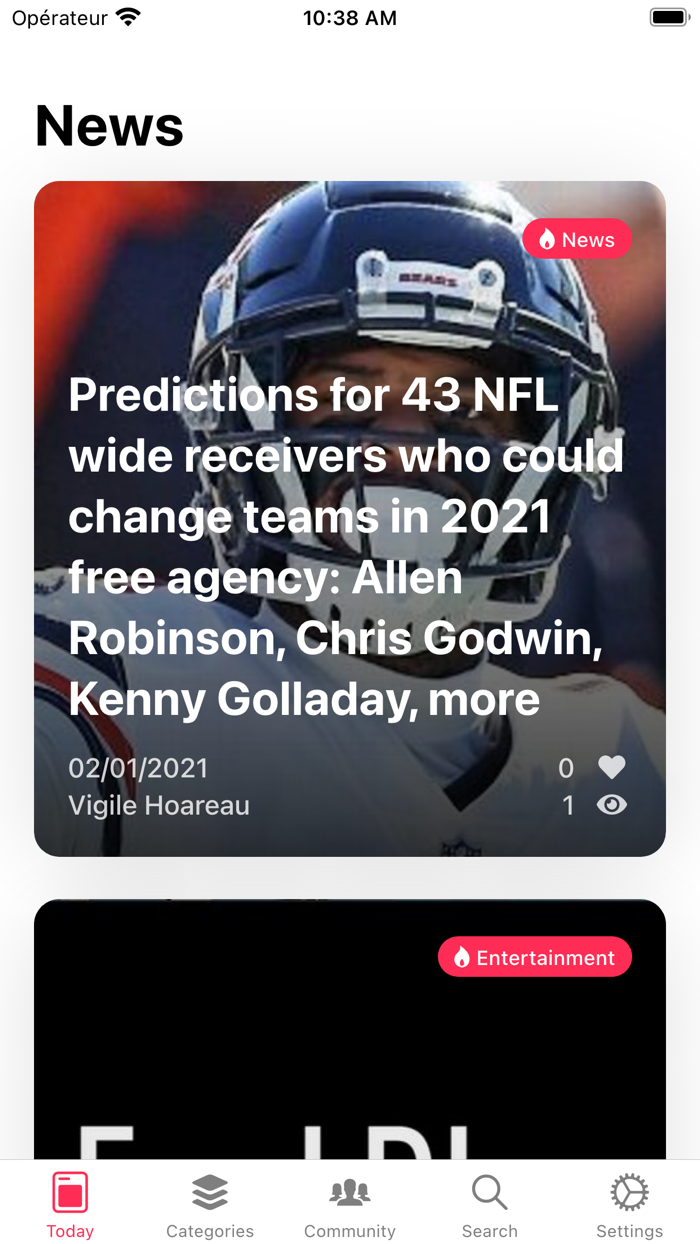Switch to the Categories tab label
The image size is (700, 1244).
(x=210, y=1231)
